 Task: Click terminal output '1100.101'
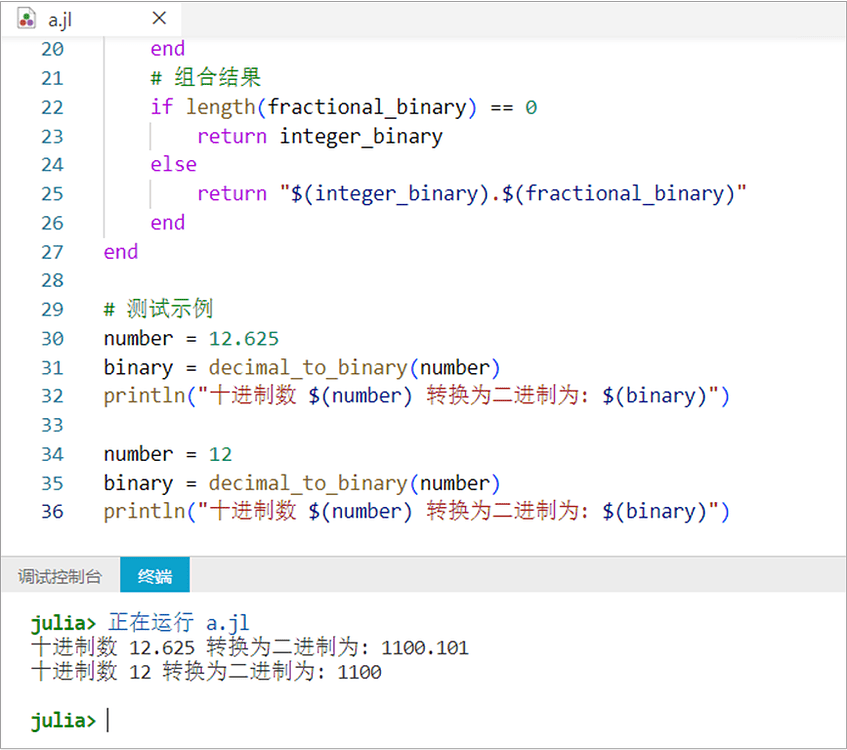(x=425, y=648)
